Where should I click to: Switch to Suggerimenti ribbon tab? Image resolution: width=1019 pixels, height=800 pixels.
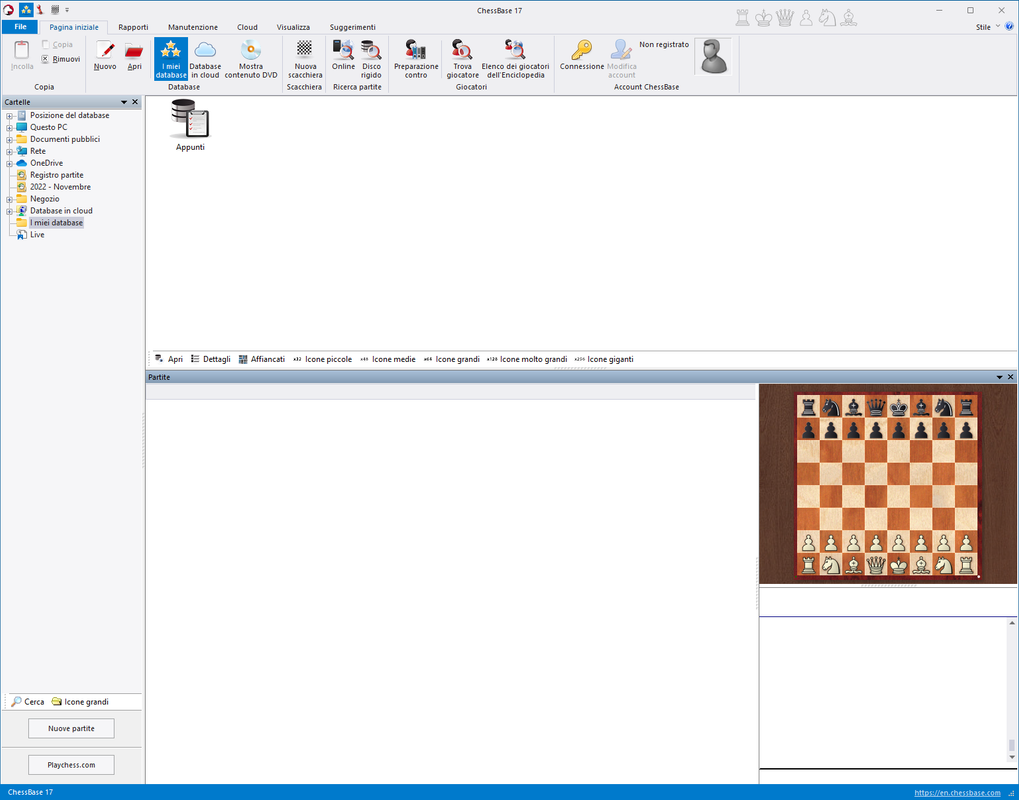pos(352,27)
